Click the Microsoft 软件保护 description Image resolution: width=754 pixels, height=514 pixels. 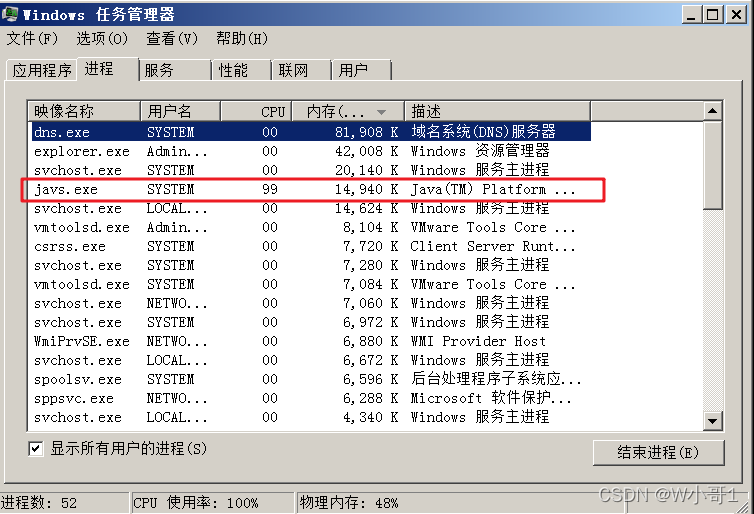[x=491, y=398]
